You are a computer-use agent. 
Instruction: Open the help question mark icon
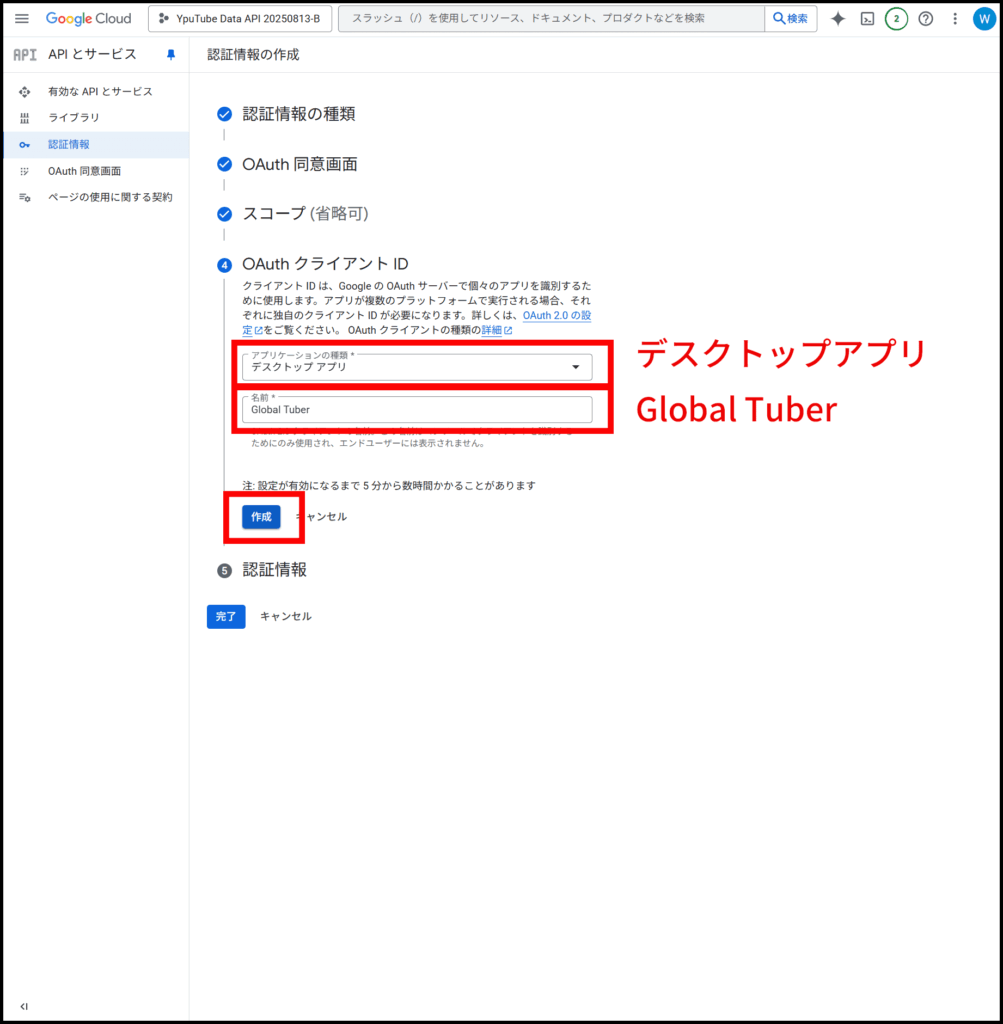click(x=925, y=18)
